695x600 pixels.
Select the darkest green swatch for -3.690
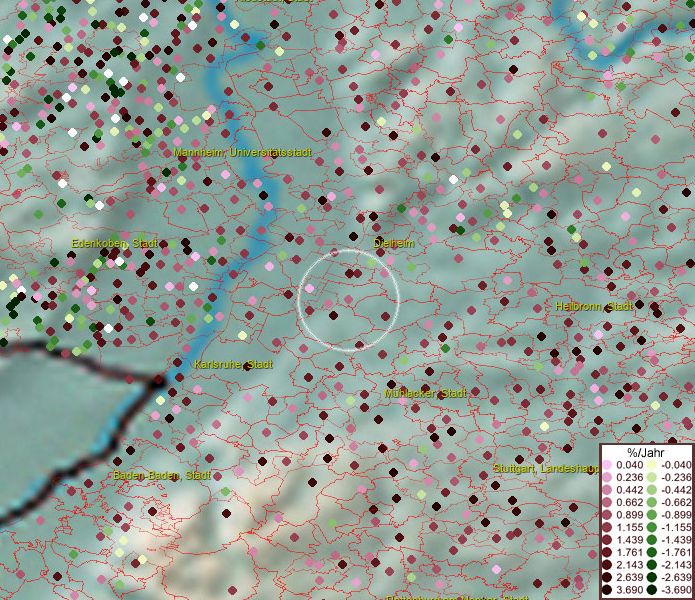(x=652, y=590)
